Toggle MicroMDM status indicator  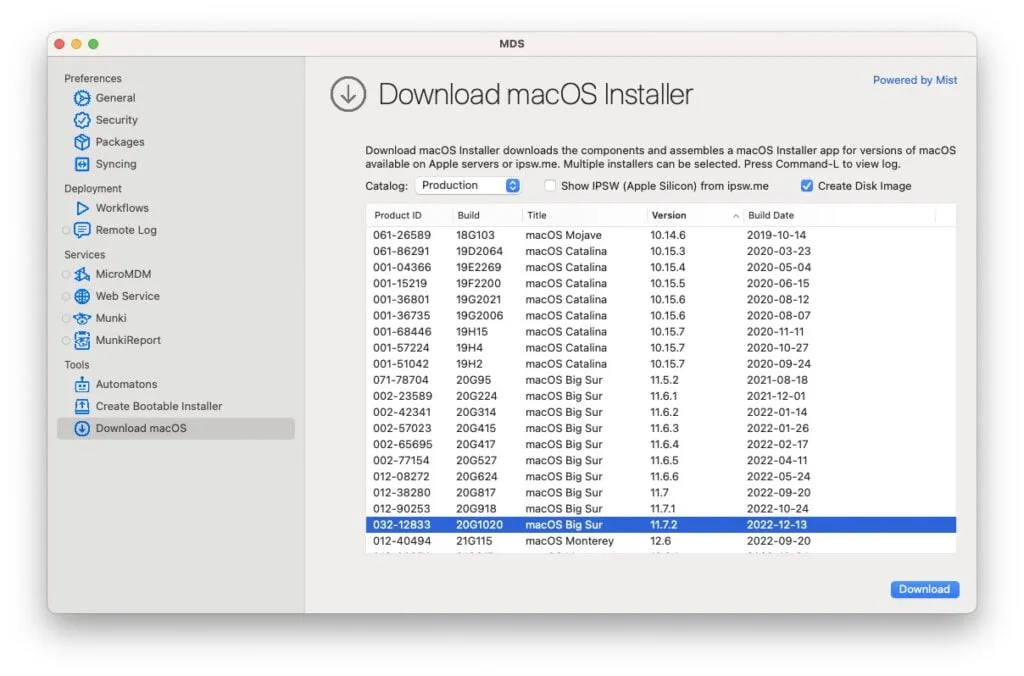66,274
